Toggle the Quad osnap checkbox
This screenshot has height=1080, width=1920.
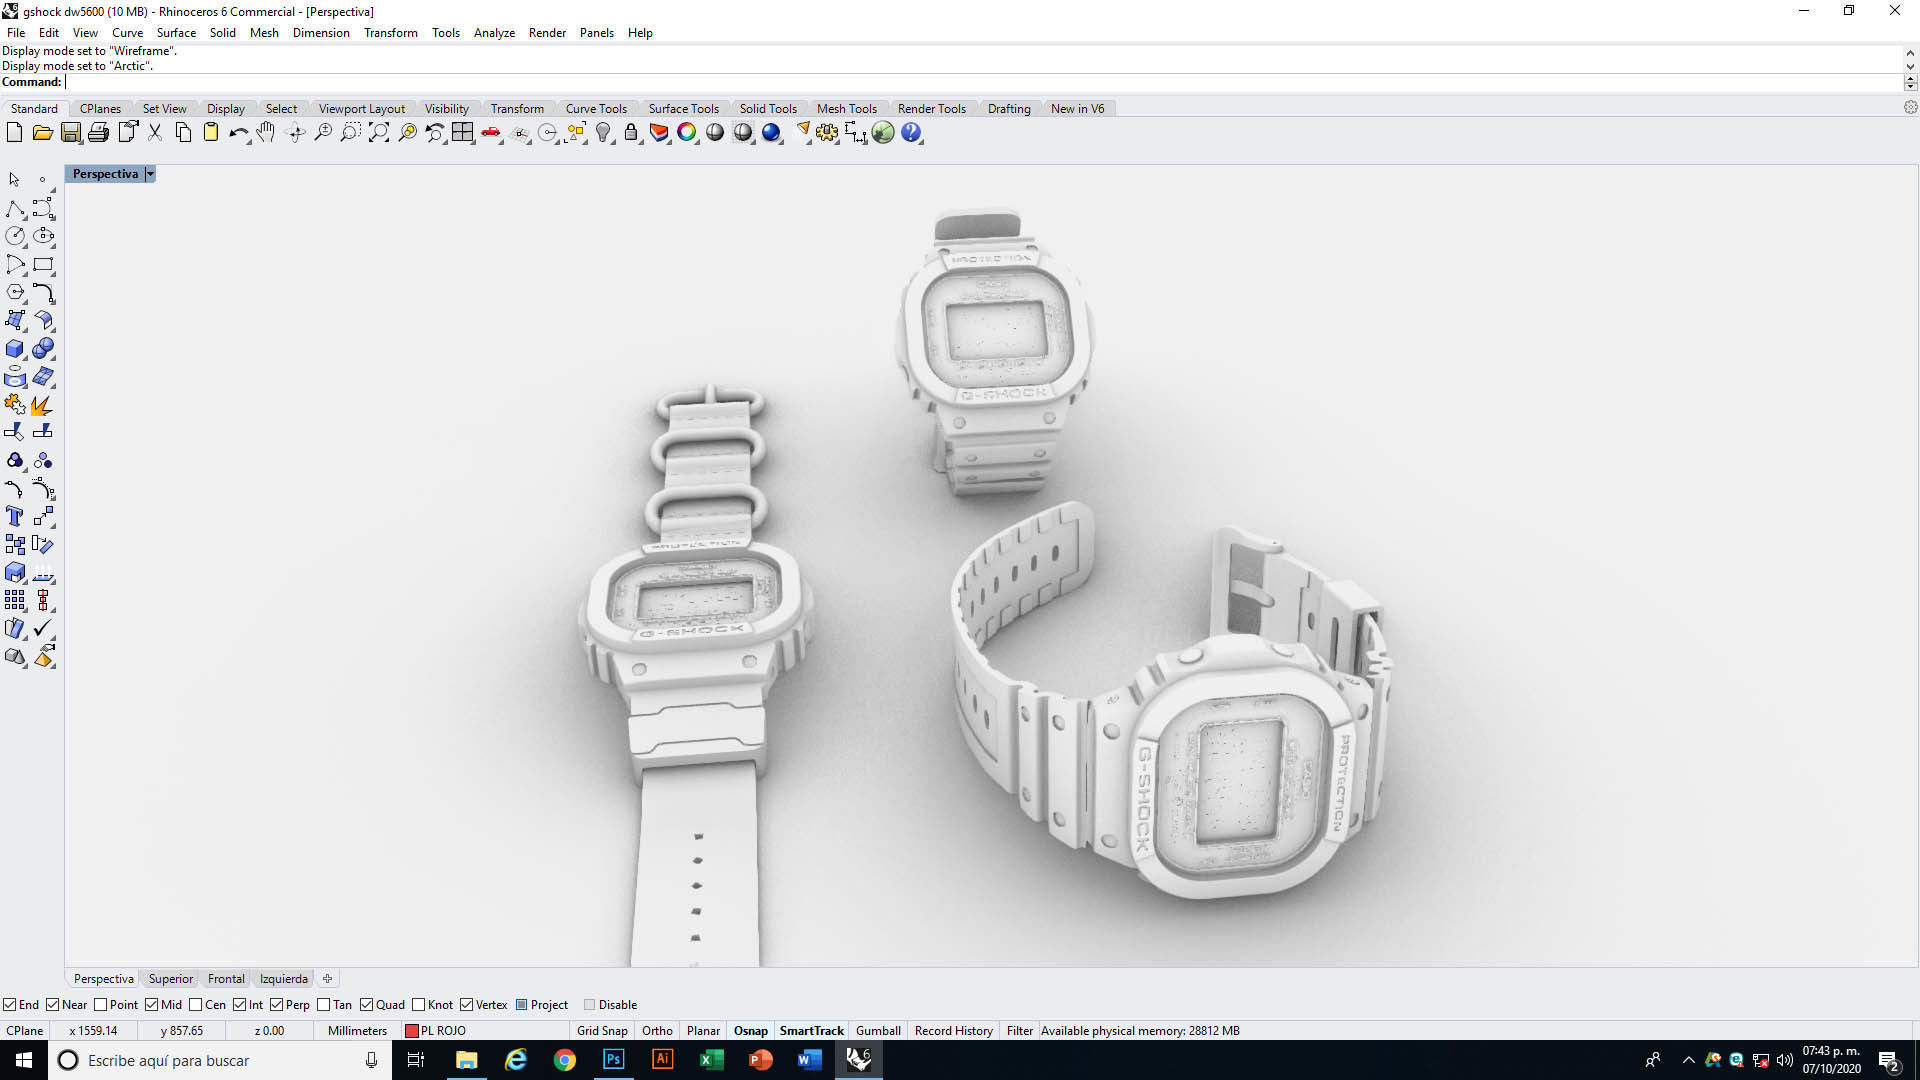click(x=367, y=1005)
